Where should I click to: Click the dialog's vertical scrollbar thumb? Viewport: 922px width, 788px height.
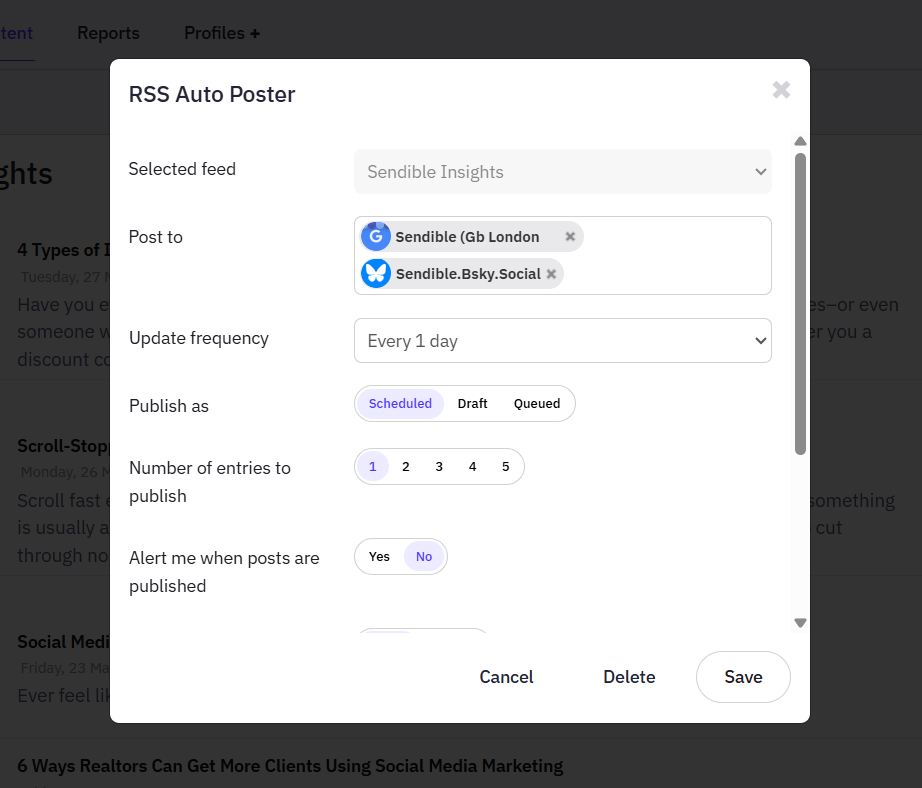point(800,304)
